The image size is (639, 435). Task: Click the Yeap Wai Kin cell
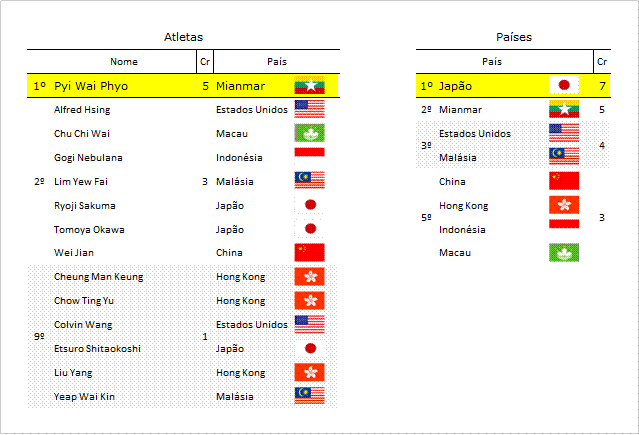coord(84,396)
